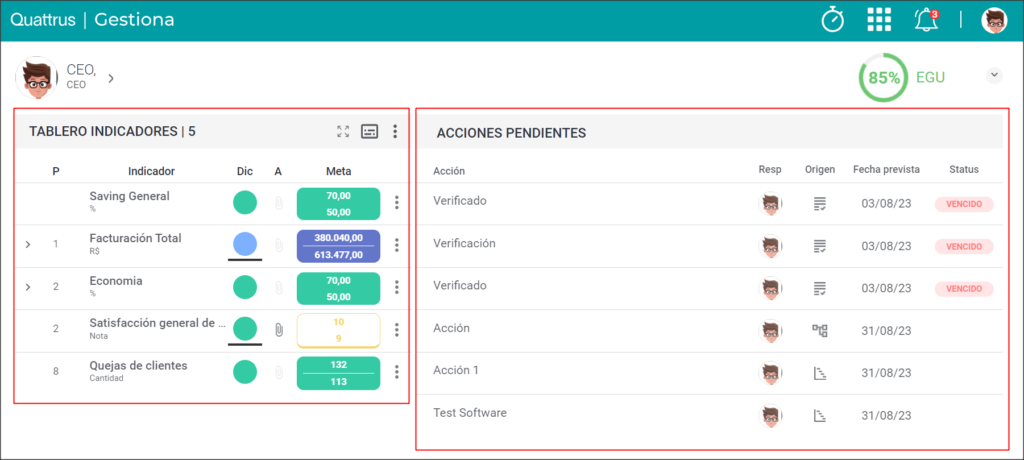The image size is (1024, 460).
Task: Click VENCIDO status on first Verificado row
Action: click(964, 204)
